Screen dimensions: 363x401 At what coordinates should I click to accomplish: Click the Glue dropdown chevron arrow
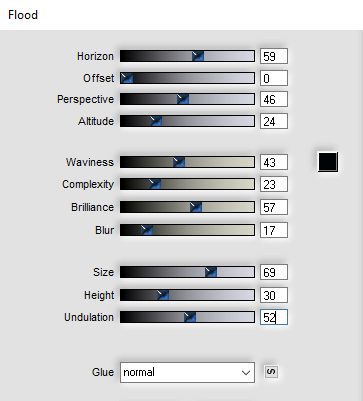point(246,373)
